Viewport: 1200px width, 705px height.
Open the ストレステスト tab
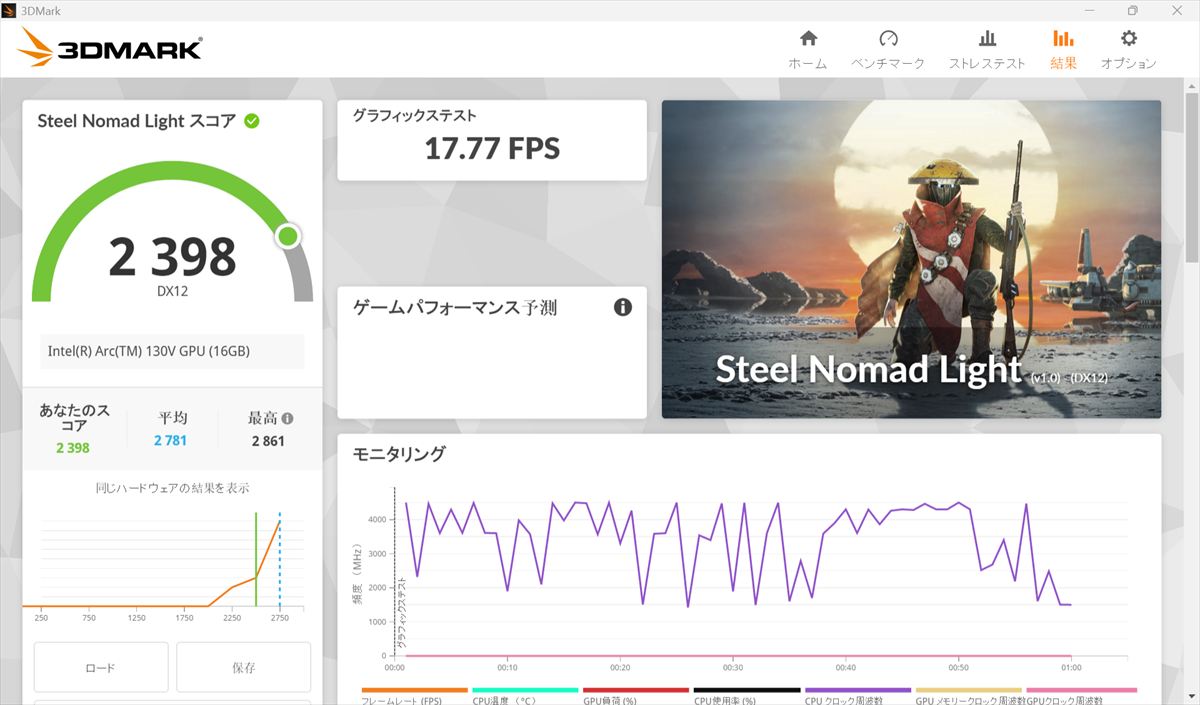pos(987,49)
